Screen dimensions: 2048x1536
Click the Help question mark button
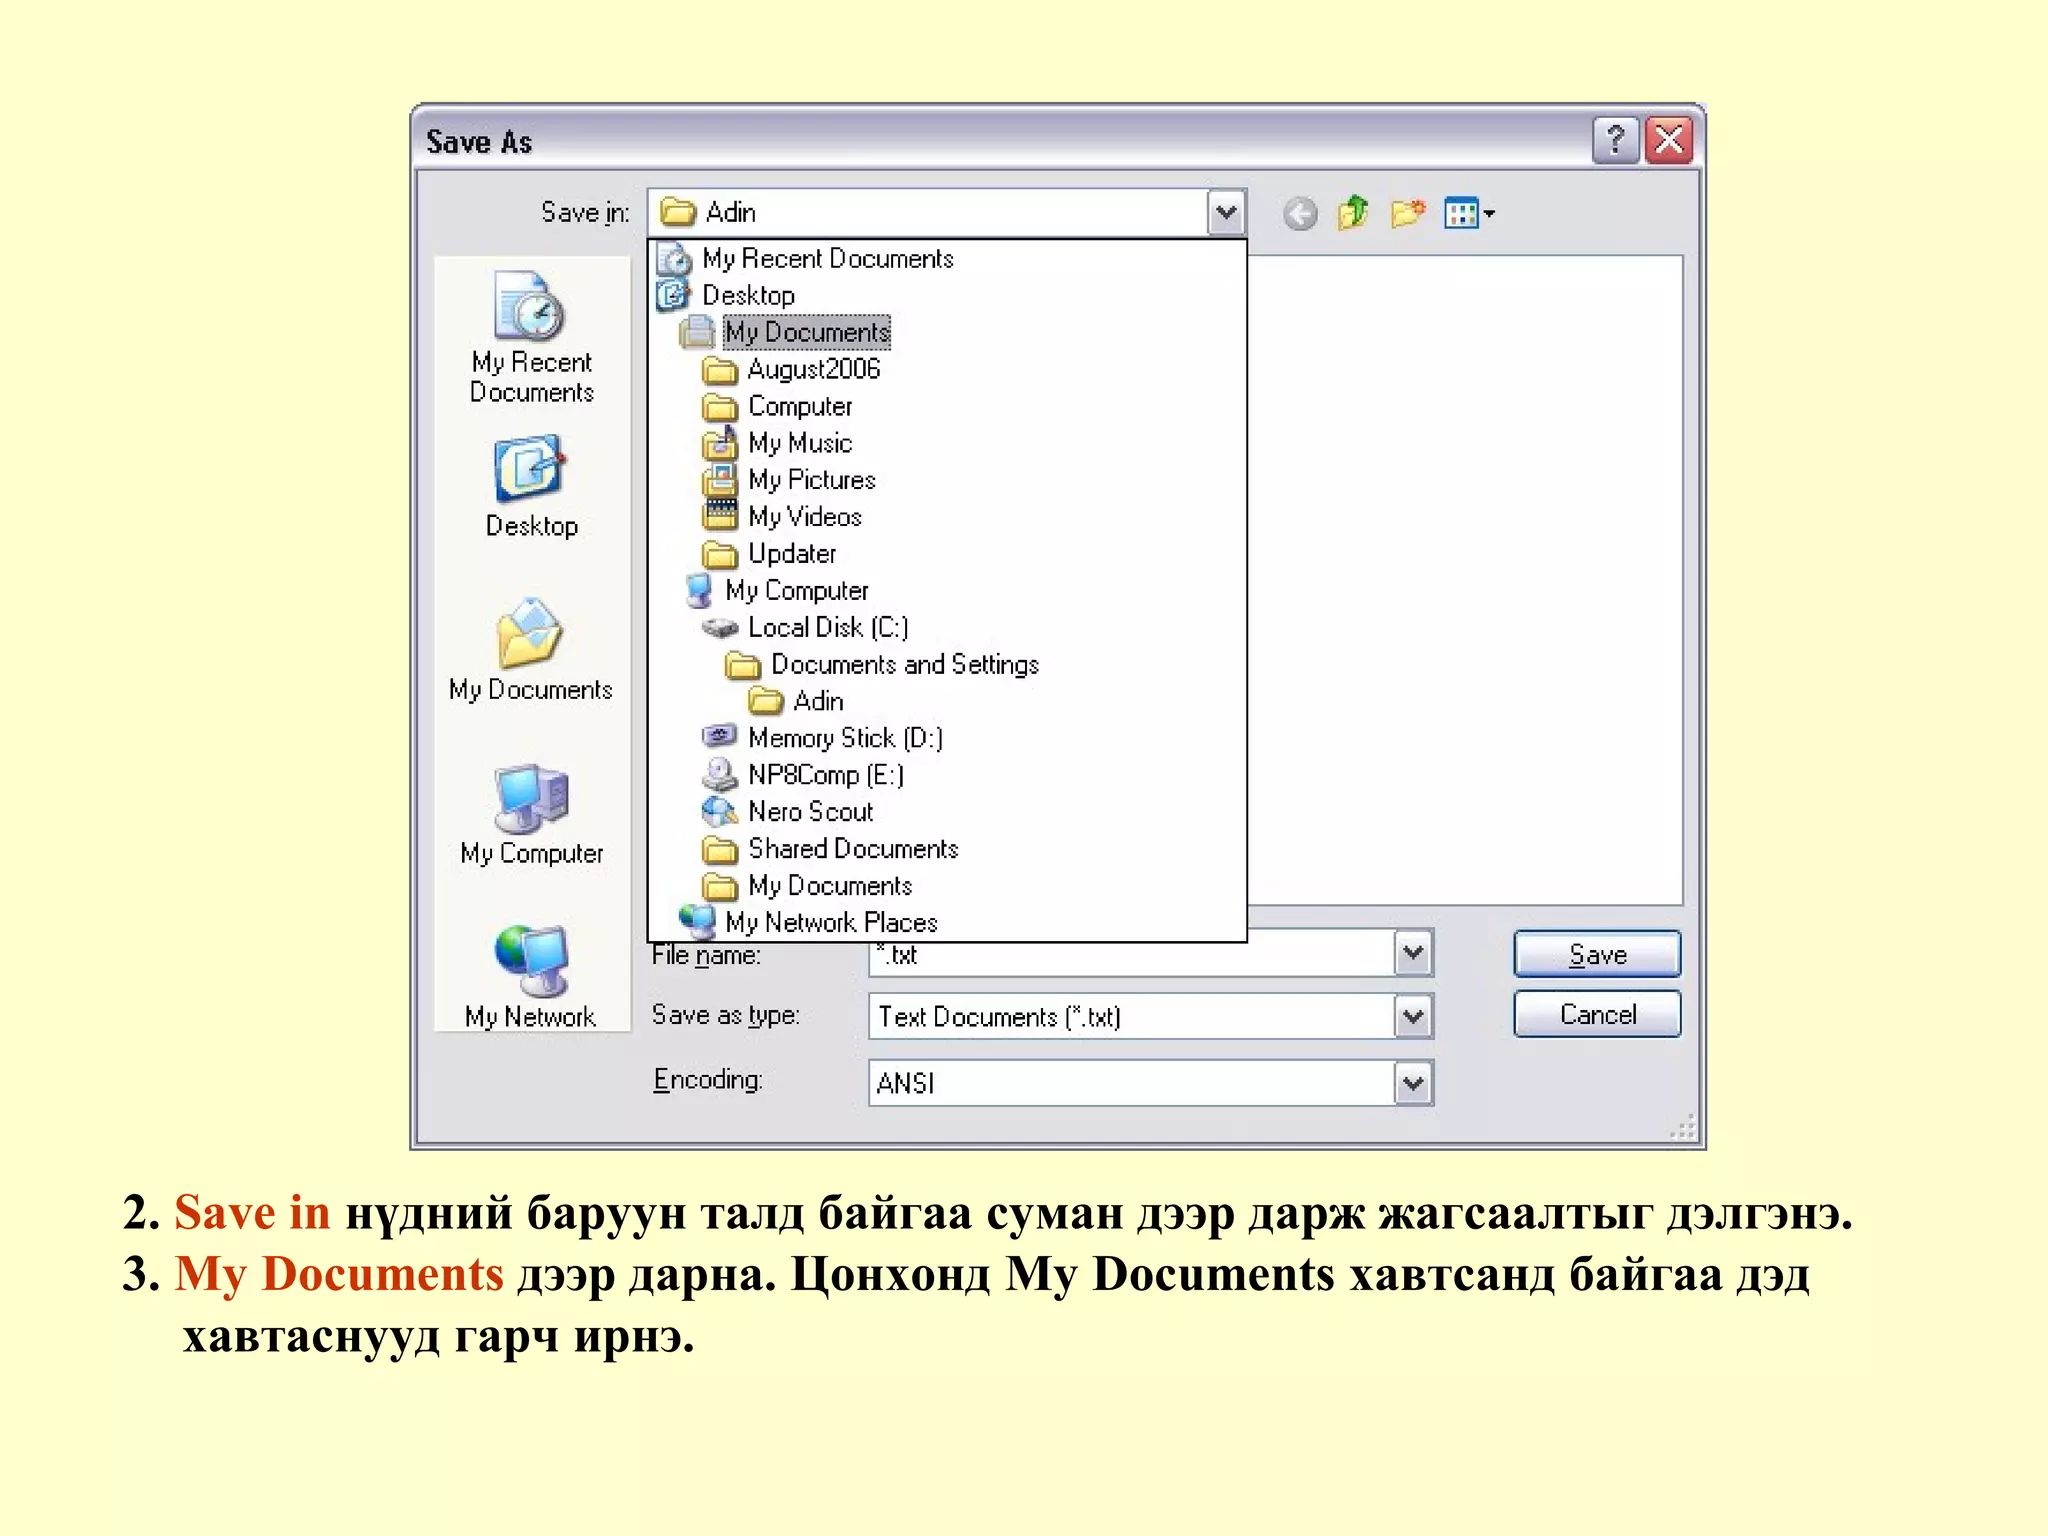coord(1615,140)
